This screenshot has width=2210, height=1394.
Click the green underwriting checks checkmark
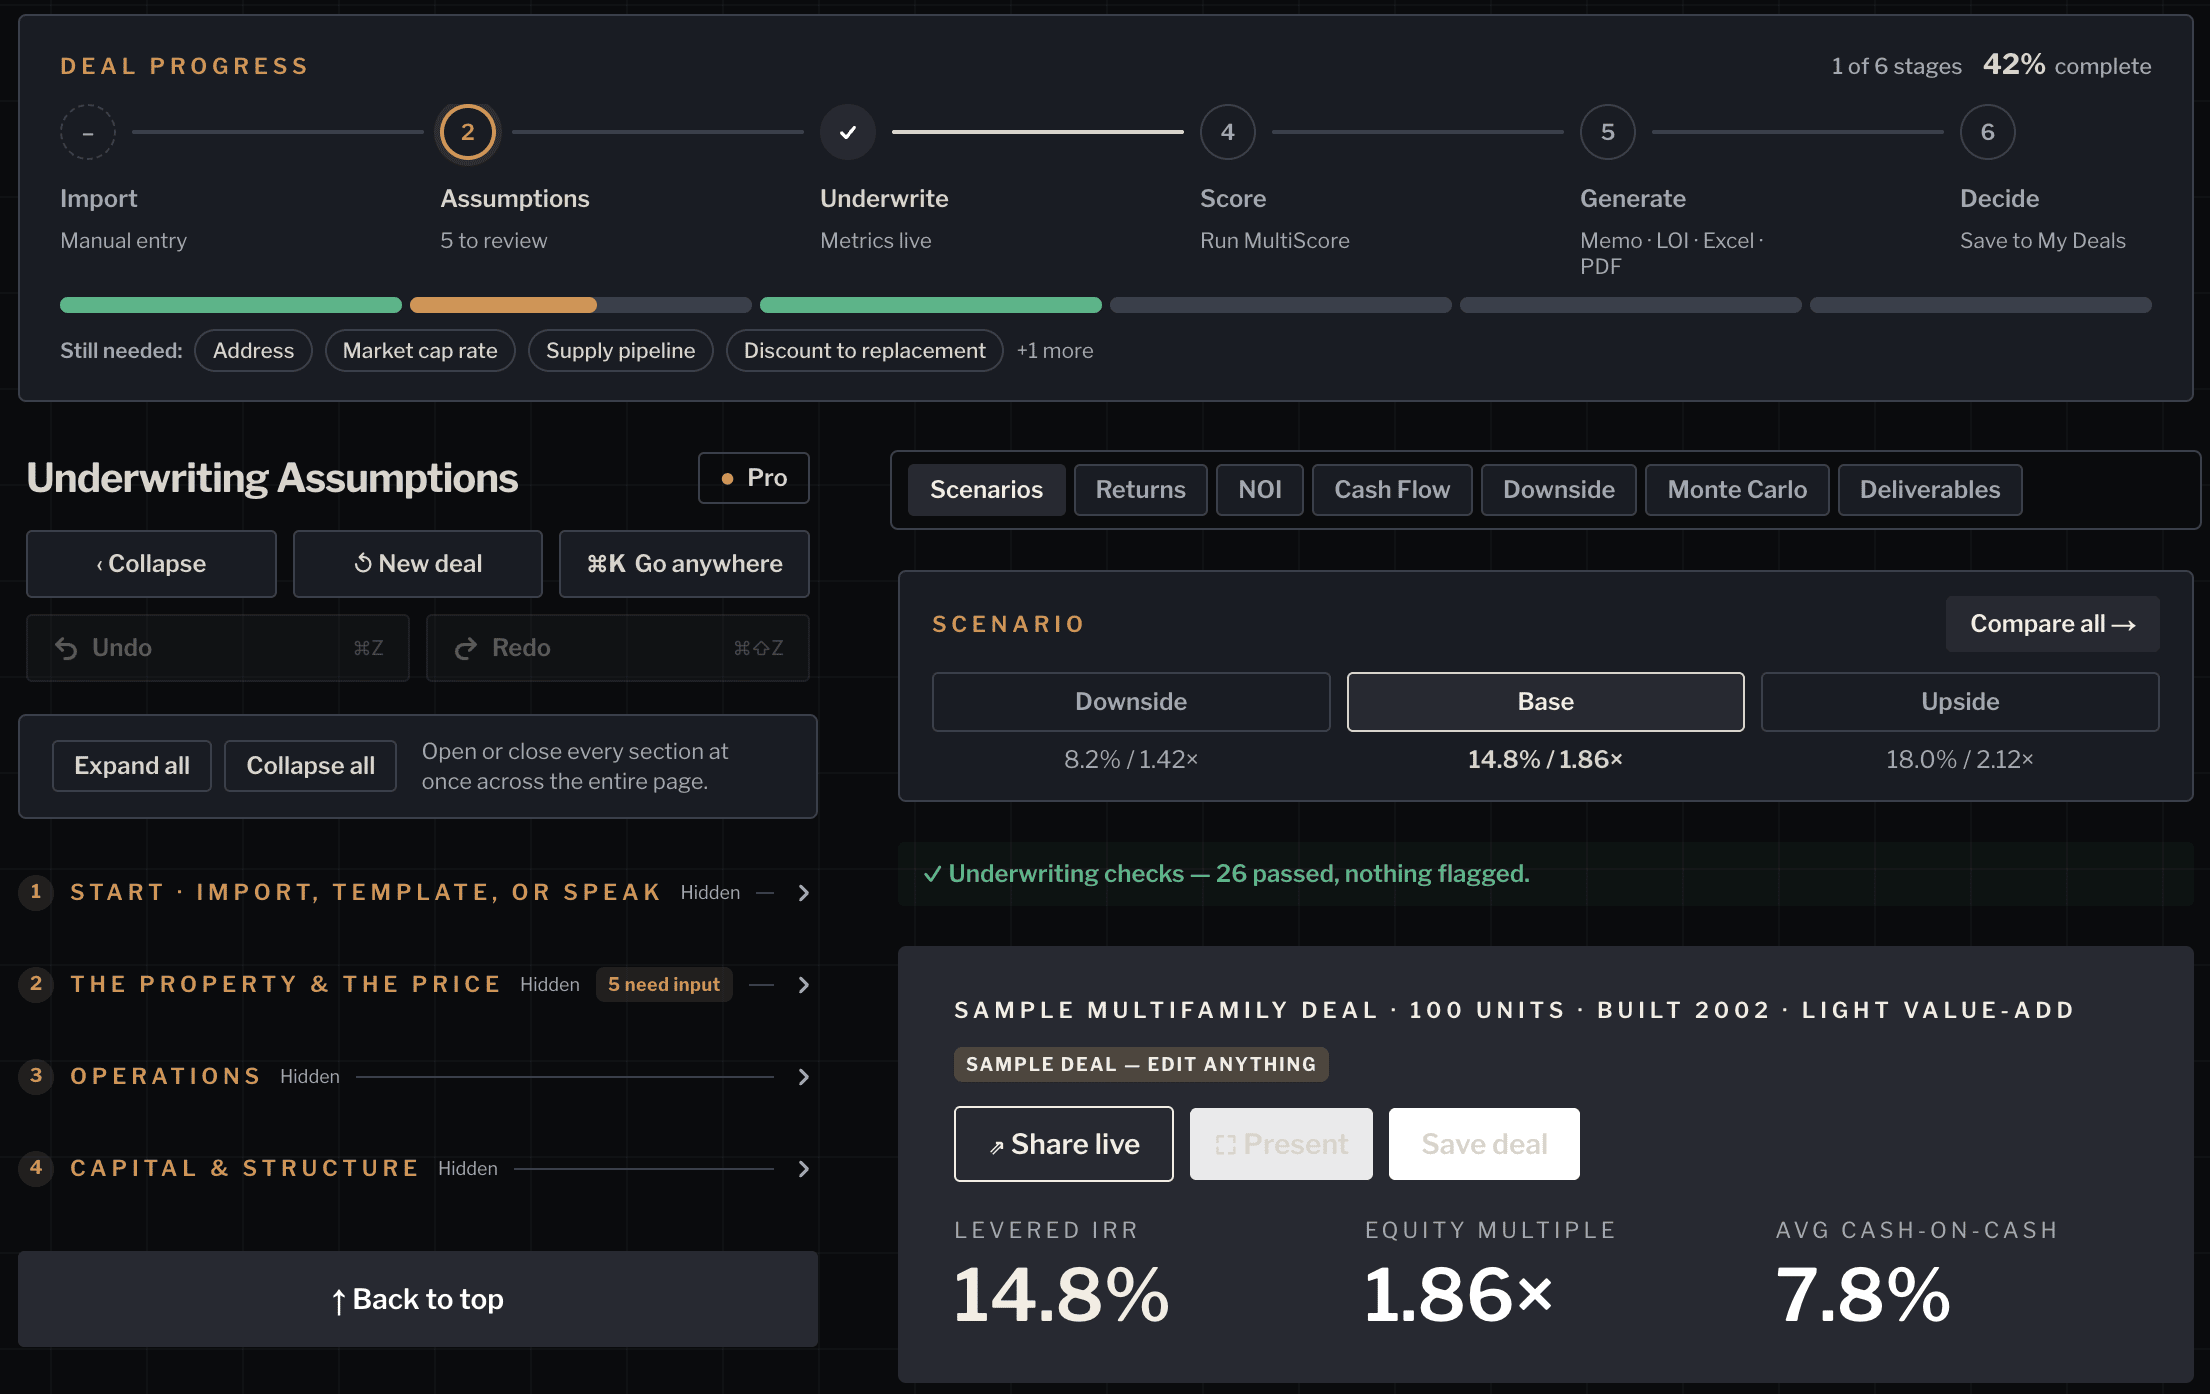point(932,874)
